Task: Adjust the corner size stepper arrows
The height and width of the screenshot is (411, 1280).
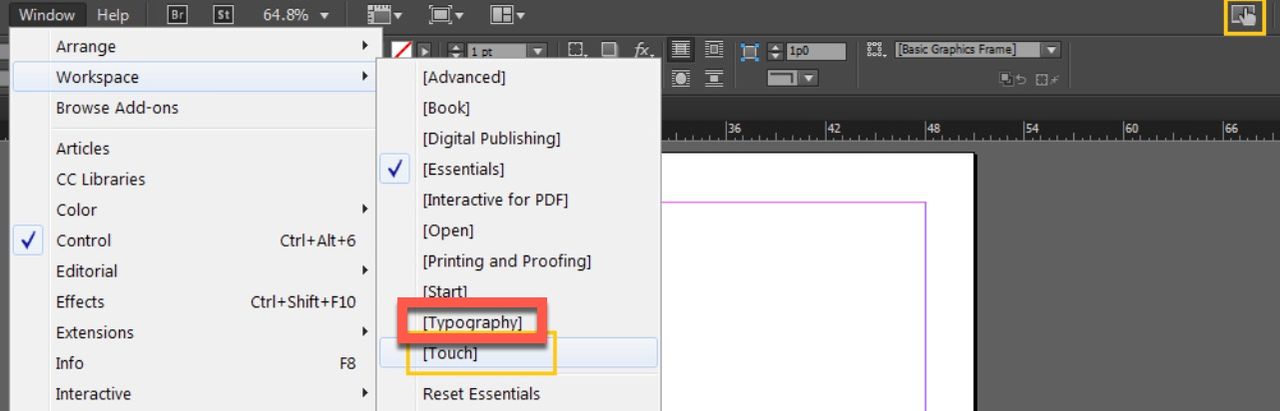Action: (x=776, y=50)
